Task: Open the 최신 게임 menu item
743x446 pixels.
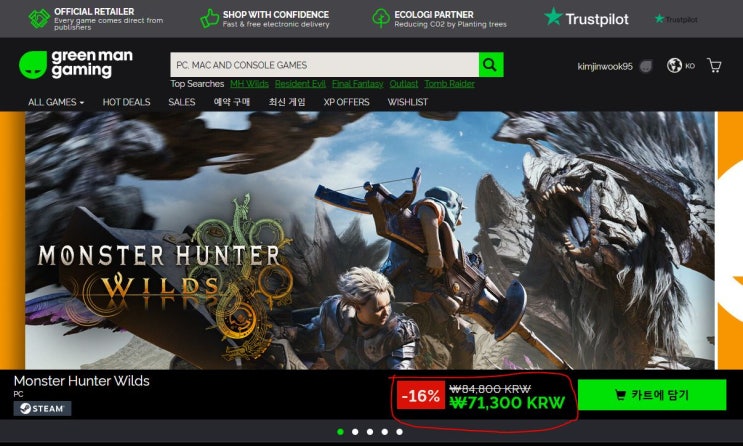Action: click(287, 102)
